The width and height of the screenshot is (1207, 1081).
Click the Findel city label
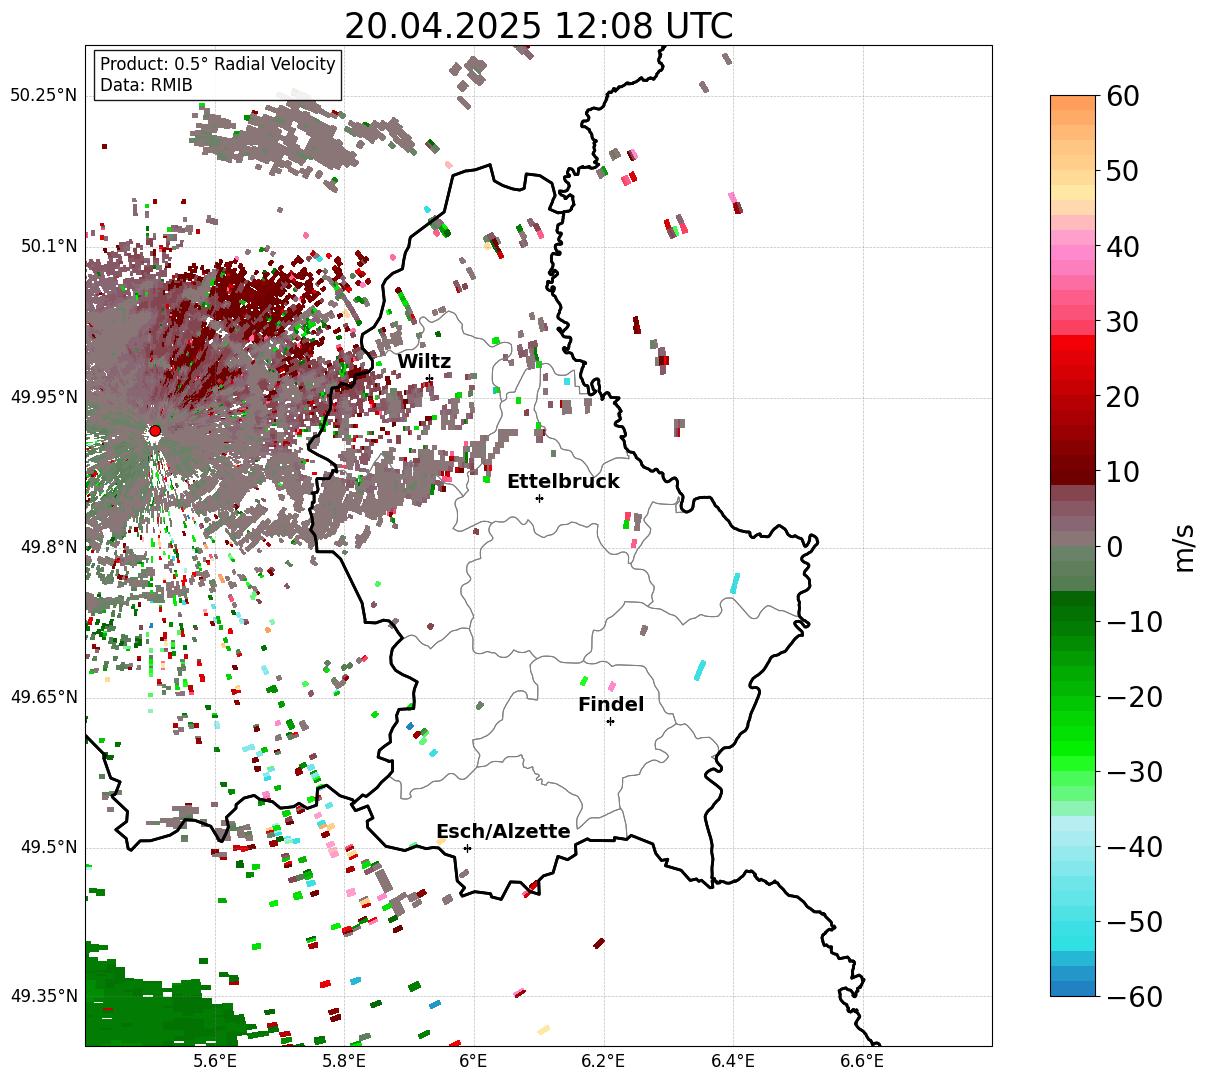tap(611, 705)
